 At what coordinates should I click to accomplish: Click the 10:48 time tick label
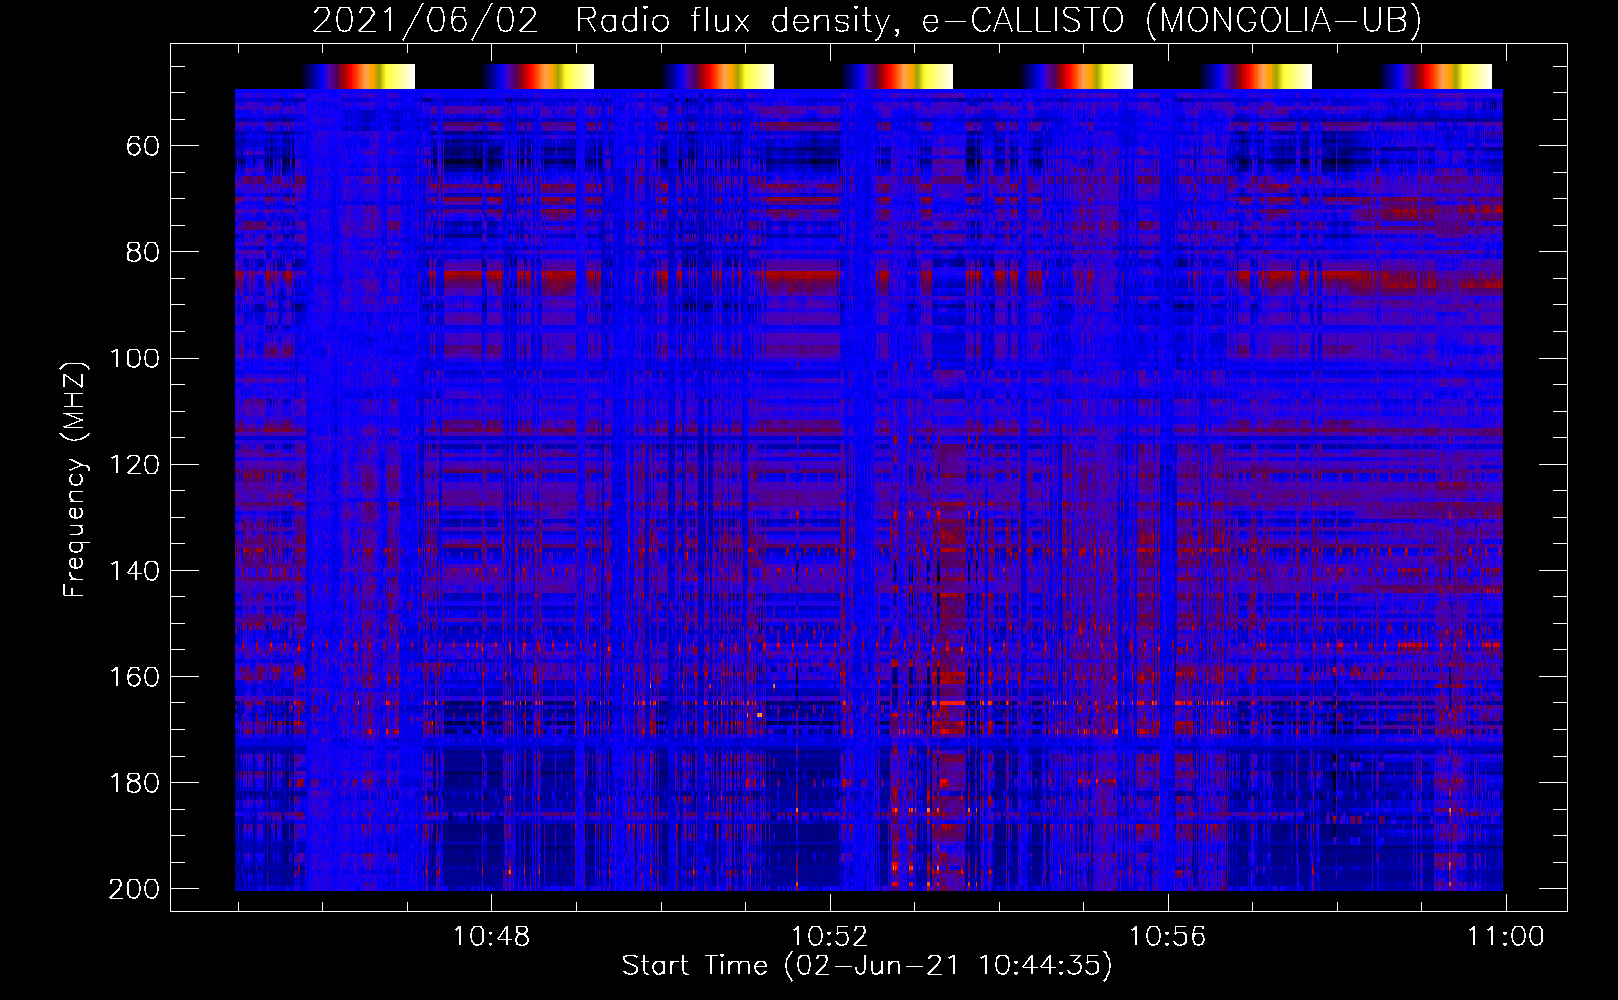point(491,937)
